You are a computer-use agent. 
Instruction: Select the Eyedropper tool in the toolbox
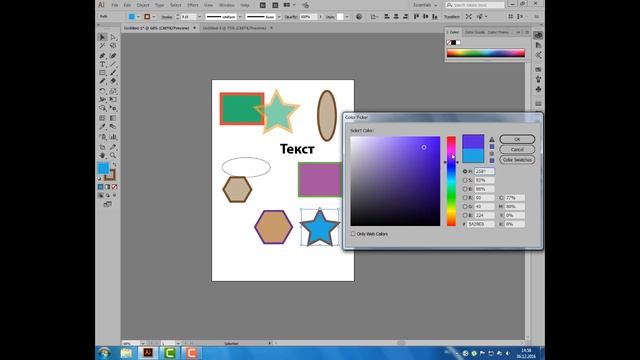(102, 127)
